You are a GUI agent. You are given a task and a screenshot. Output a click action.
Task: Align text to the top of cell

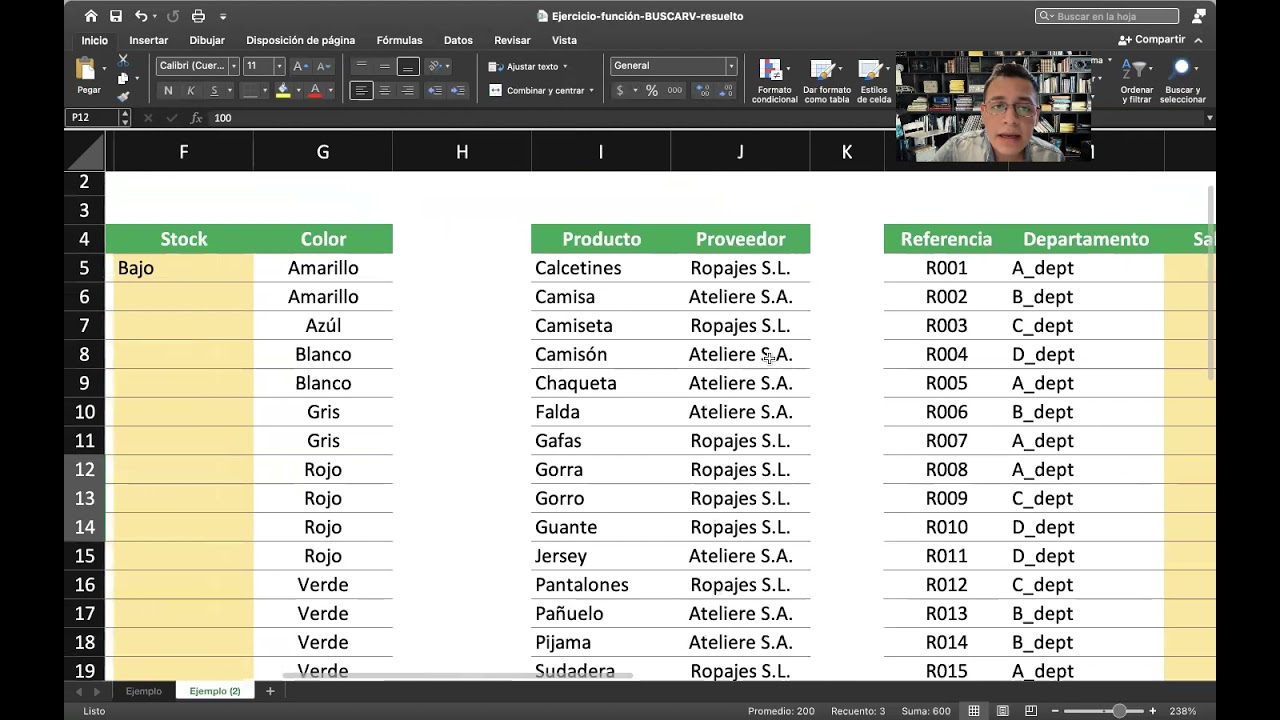point(361,66)
